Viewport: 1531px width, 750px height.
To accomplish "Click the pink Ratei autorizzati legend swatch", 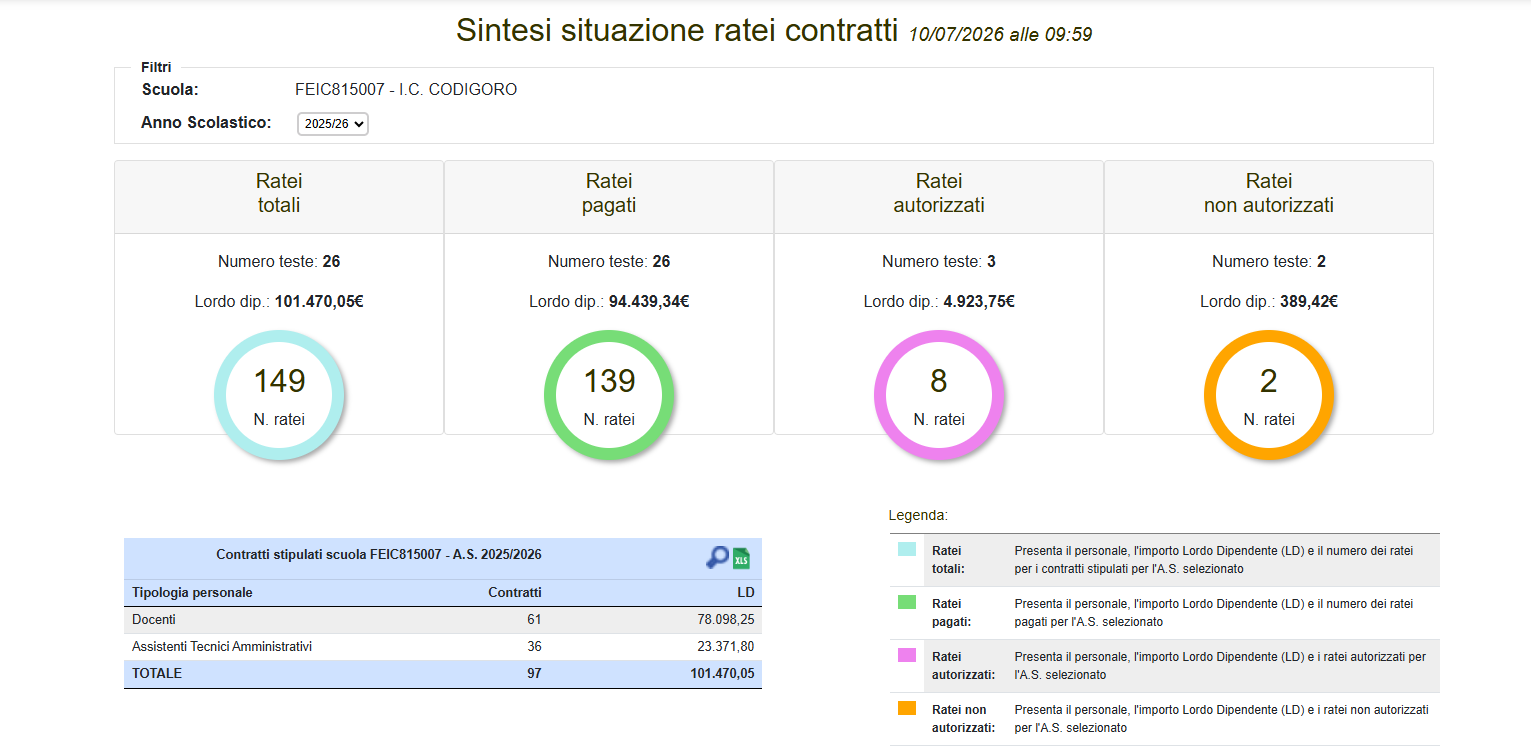I will pos(907,655).
